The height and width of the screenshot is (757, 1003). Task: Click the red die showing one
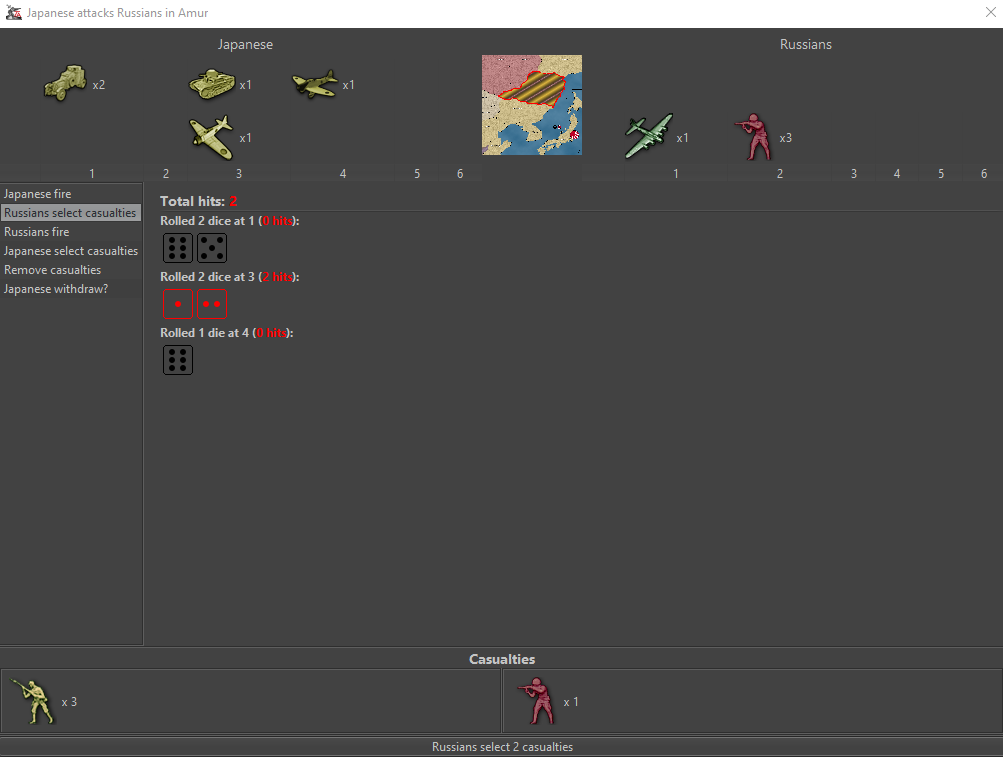(178, 304)
